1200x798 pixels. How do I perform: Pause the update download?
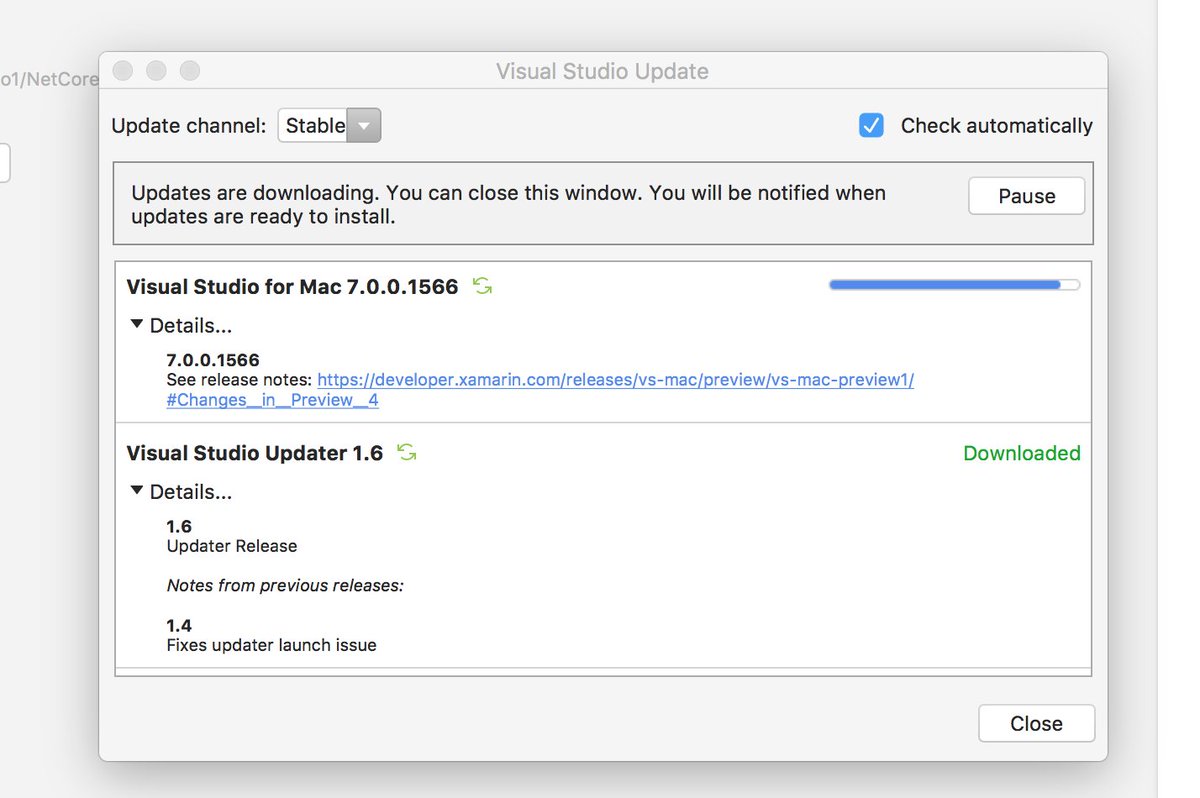(1027, 196)
